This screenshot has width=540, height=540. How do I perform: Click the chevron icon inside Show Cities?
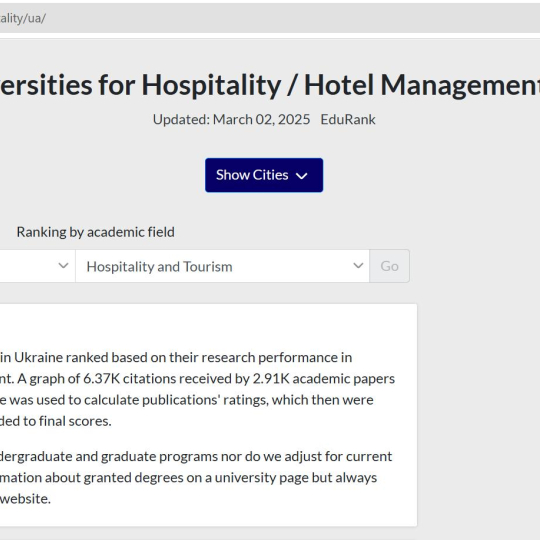(301, 176)
